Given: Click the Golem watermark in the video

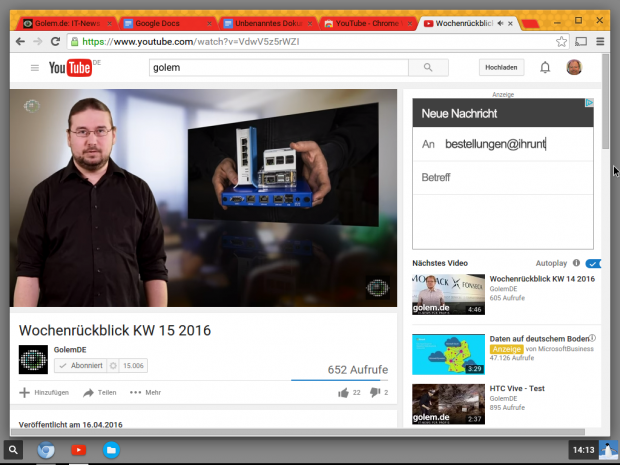Looking at the screenshot, I should point(378,287).
